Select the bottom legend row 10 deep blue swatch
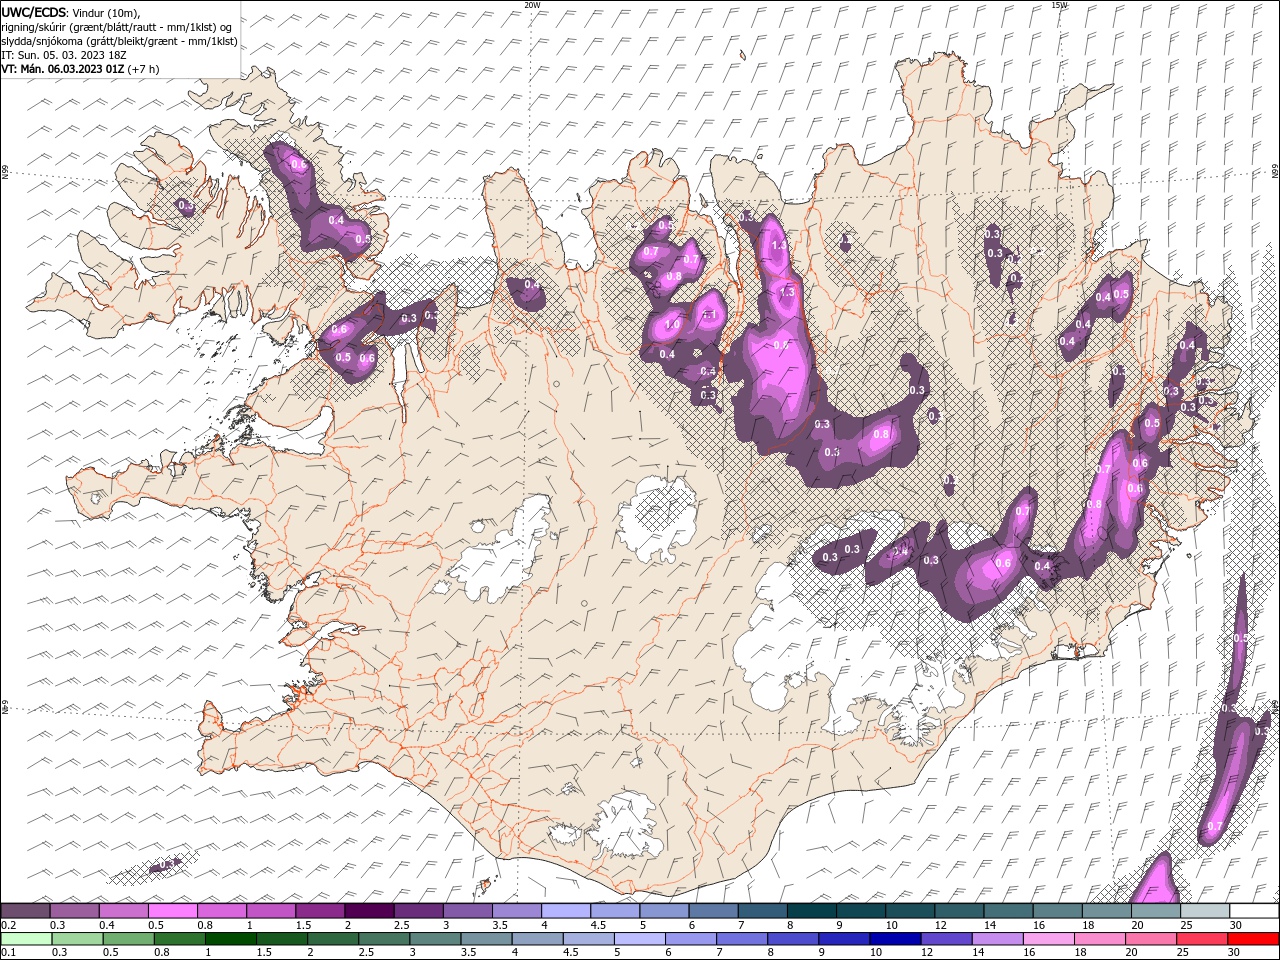The height and width of the screenshot is (960, 1280). 896,939
